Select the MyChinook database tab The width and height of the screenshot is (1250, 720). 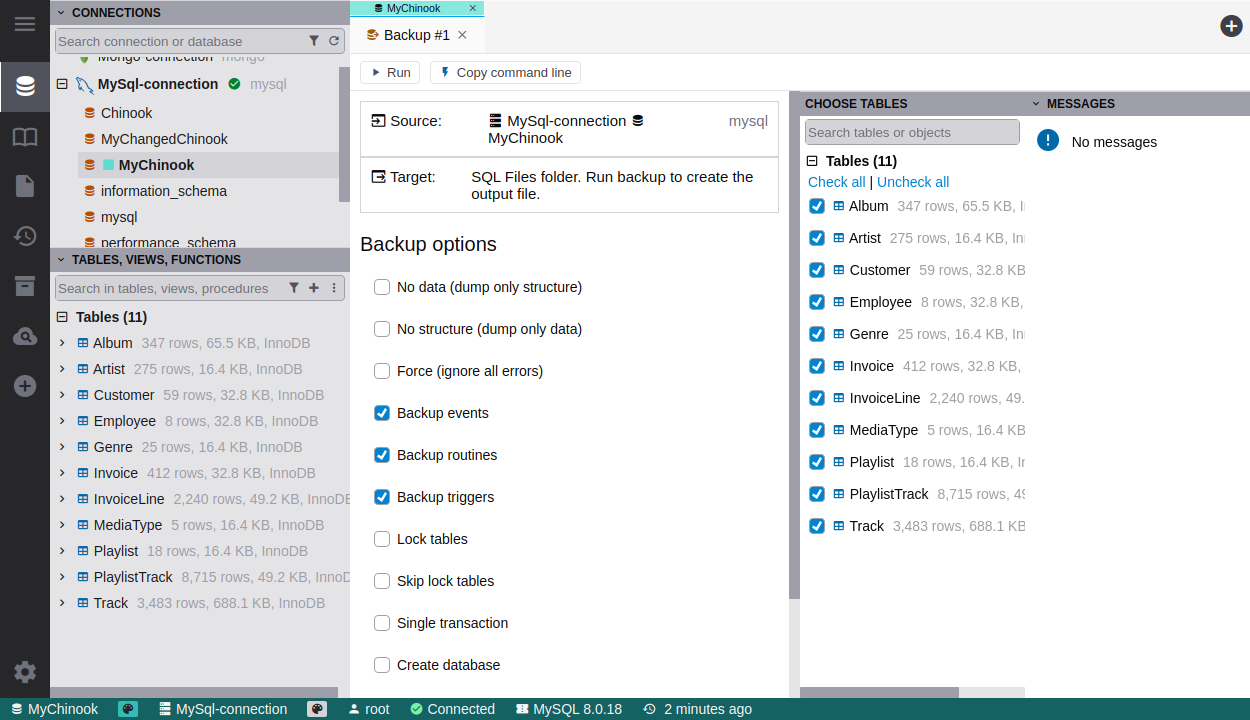(x=413, y=8)
